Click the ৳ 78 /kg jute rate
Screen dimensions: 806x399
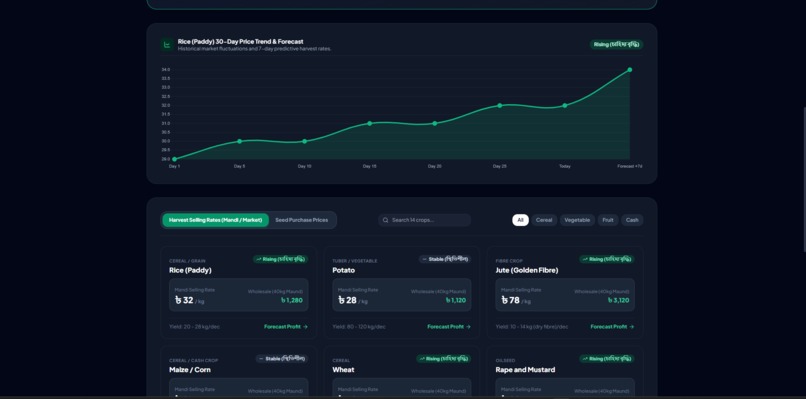tap(516, 300)
